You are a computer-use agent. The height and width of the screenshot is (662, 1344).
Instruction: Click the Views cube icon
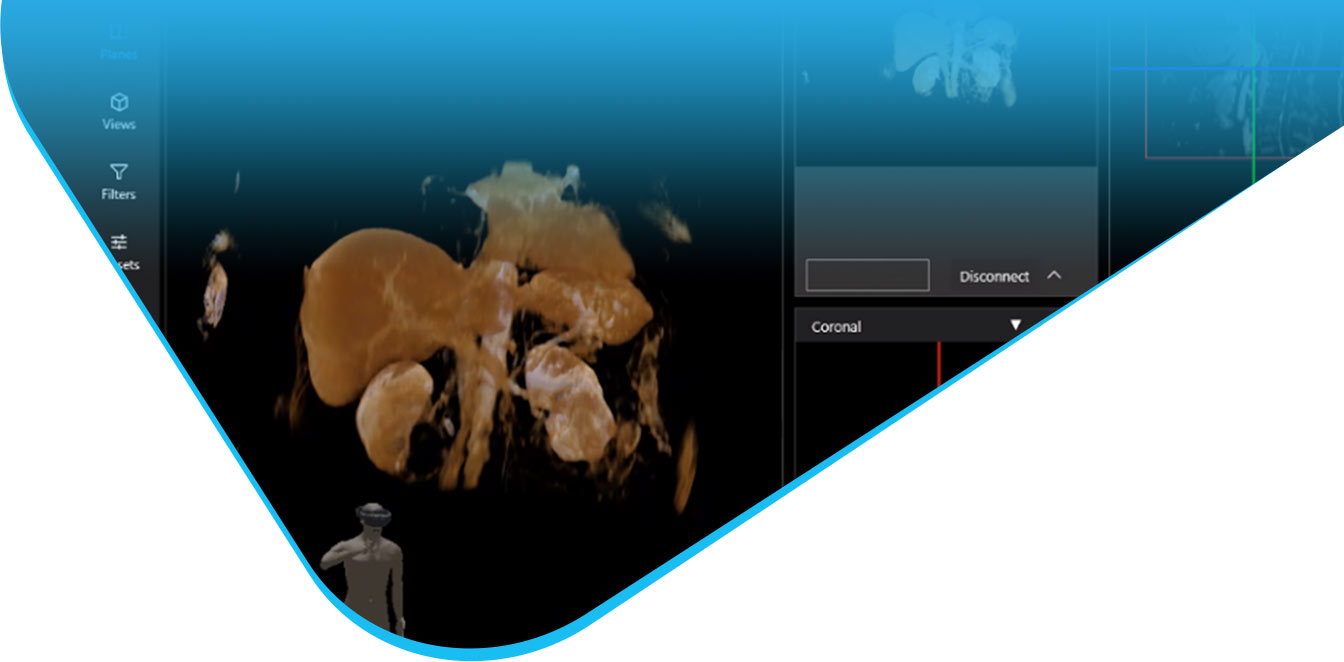click(119, 103)
